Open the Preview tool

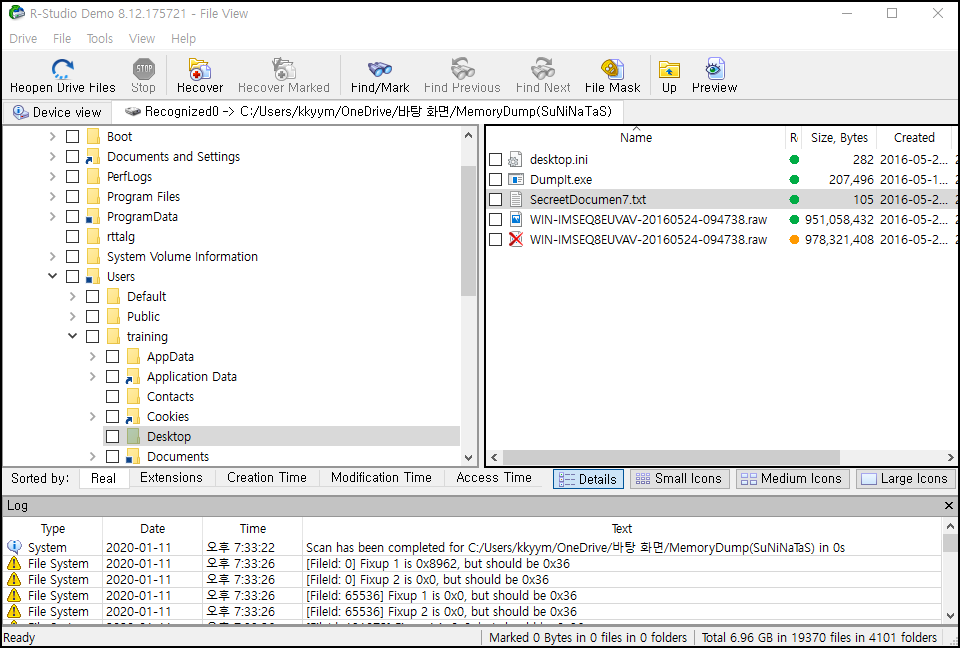point(714,69)
